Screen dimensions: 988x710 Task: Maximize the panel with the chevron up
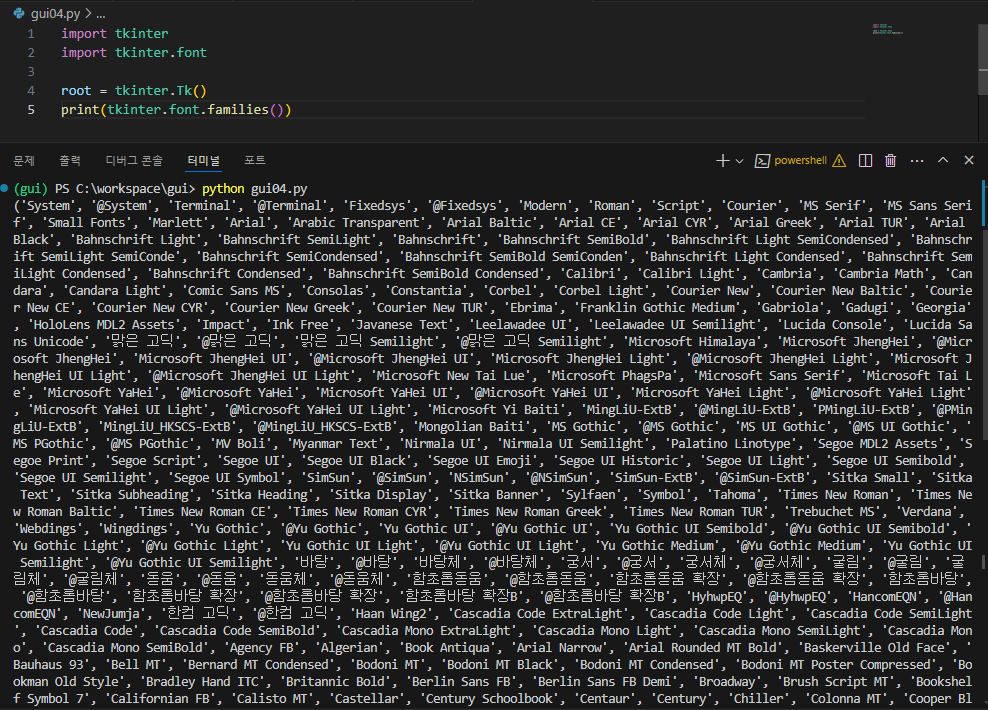point(943,160)
